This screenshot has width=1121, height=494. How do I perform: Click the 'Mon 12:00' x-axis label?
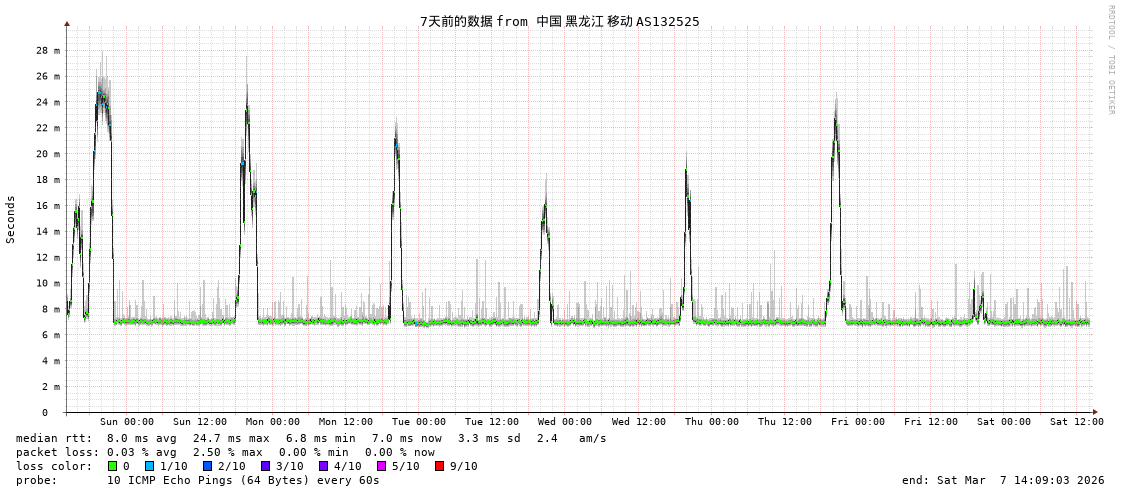pyautogui.click(x=346, y=422)
